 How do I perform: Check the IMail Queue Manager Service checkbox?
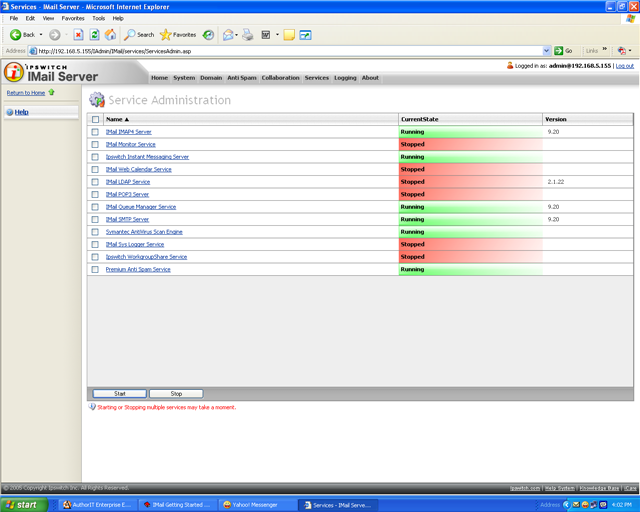[95, 207]
